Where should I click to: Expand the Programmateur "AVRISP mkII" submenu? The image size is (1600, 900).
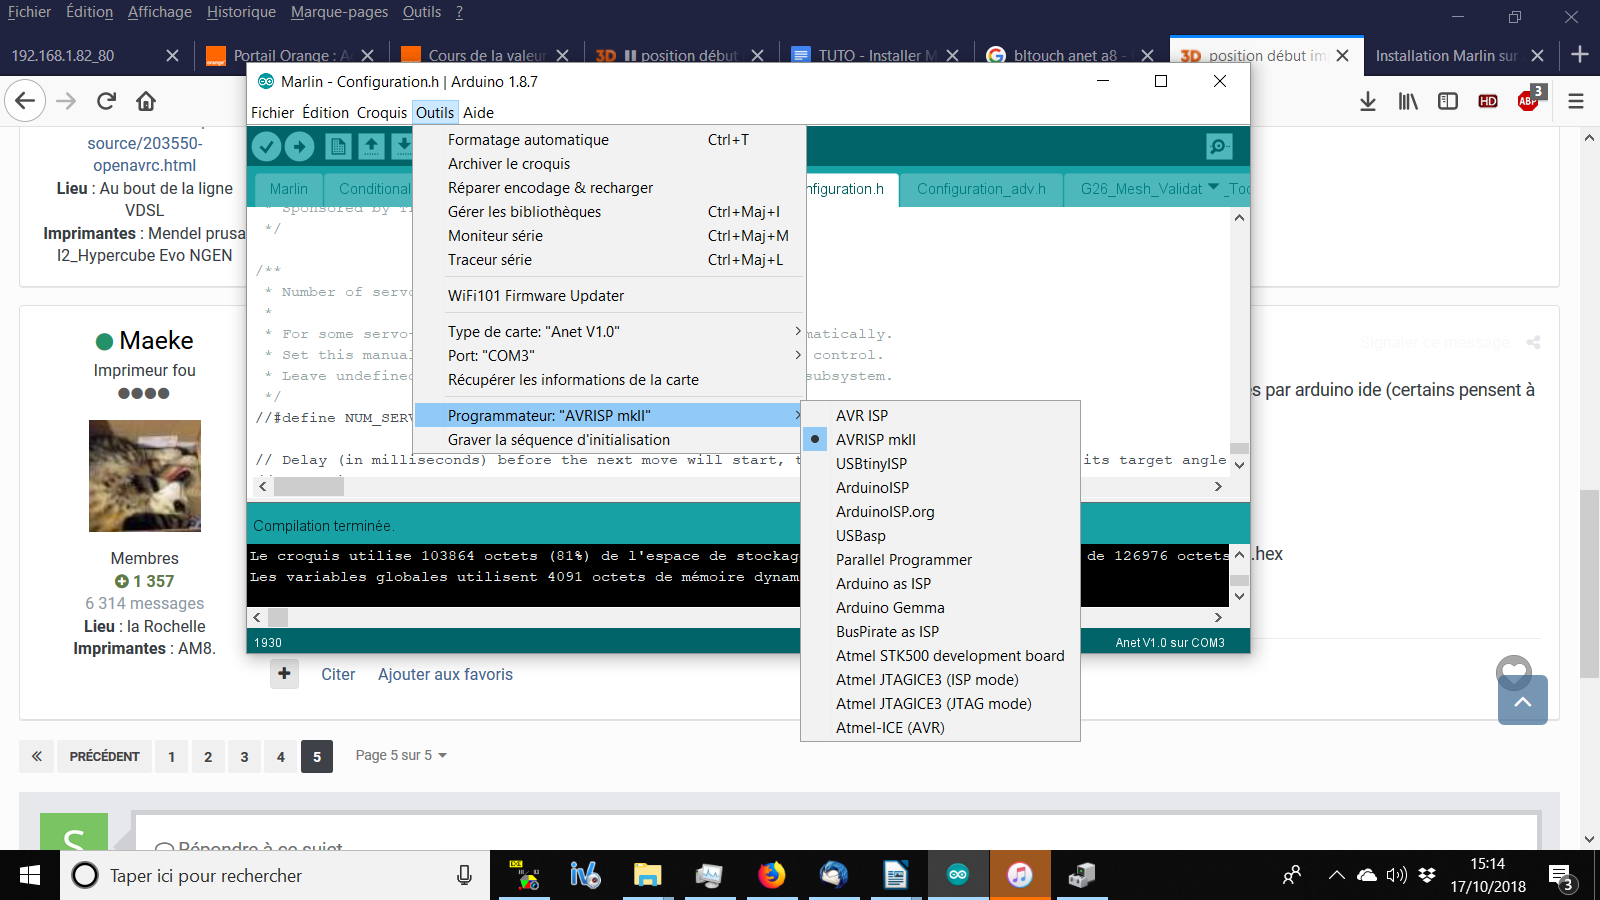click(x=610, y=416)
